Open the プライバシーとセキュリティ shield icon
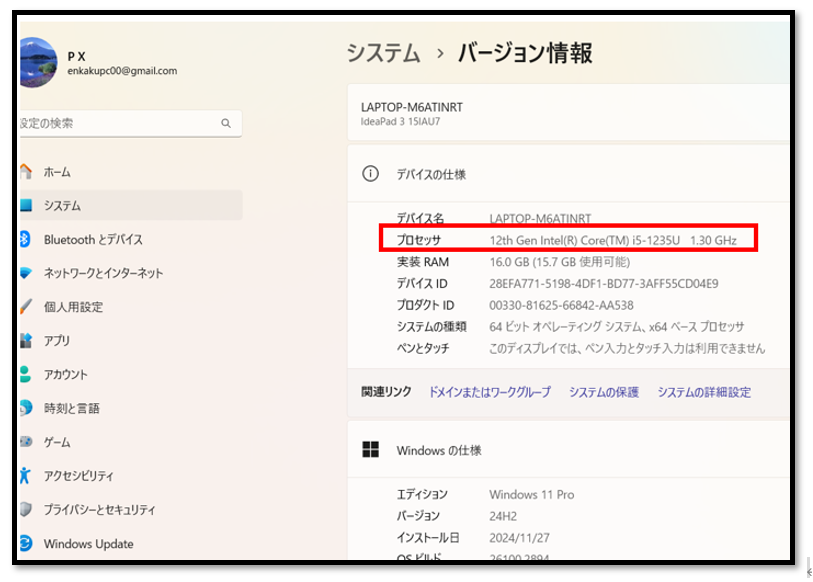 coord(25,509)
